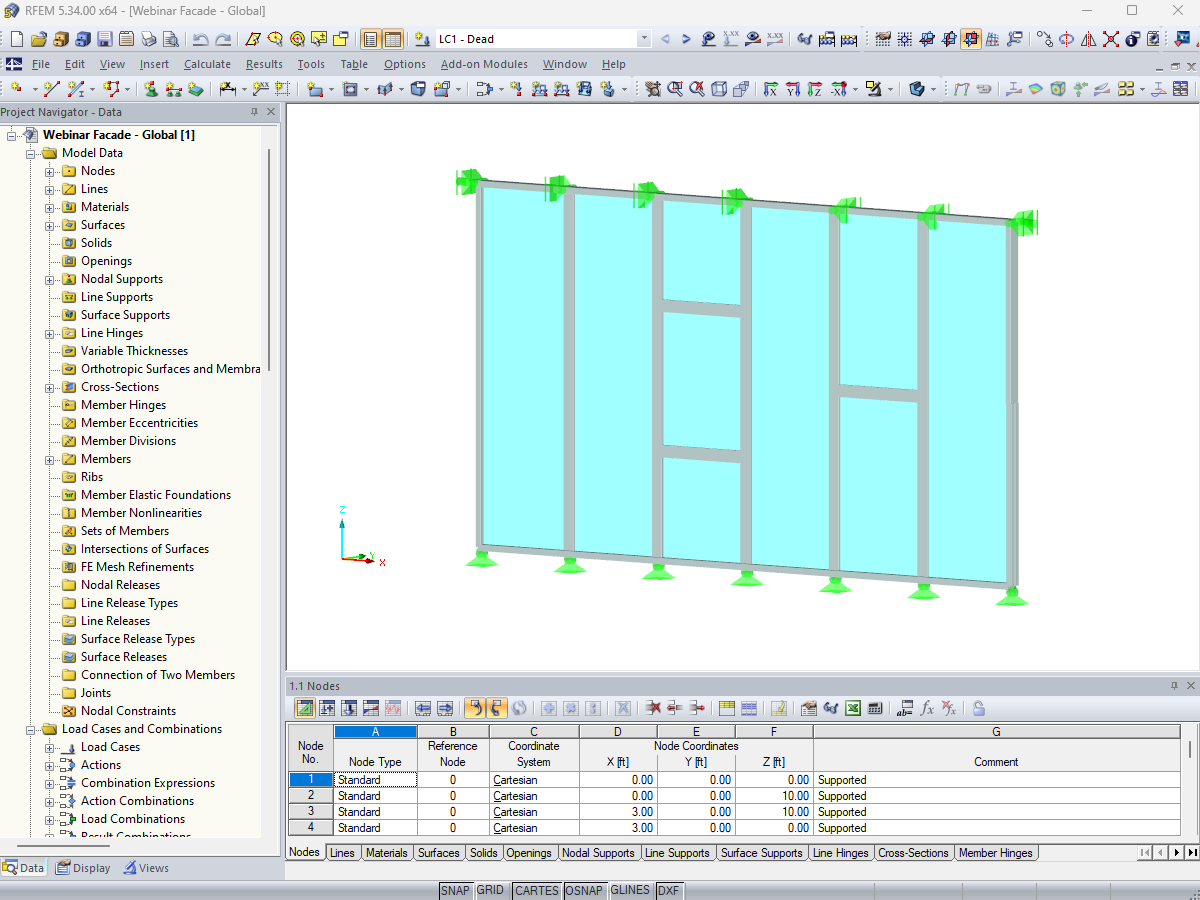Click the delete row icon in table toolbar
The height and width of the screenshot is (900, 1200).
click(x=653, y=708)
